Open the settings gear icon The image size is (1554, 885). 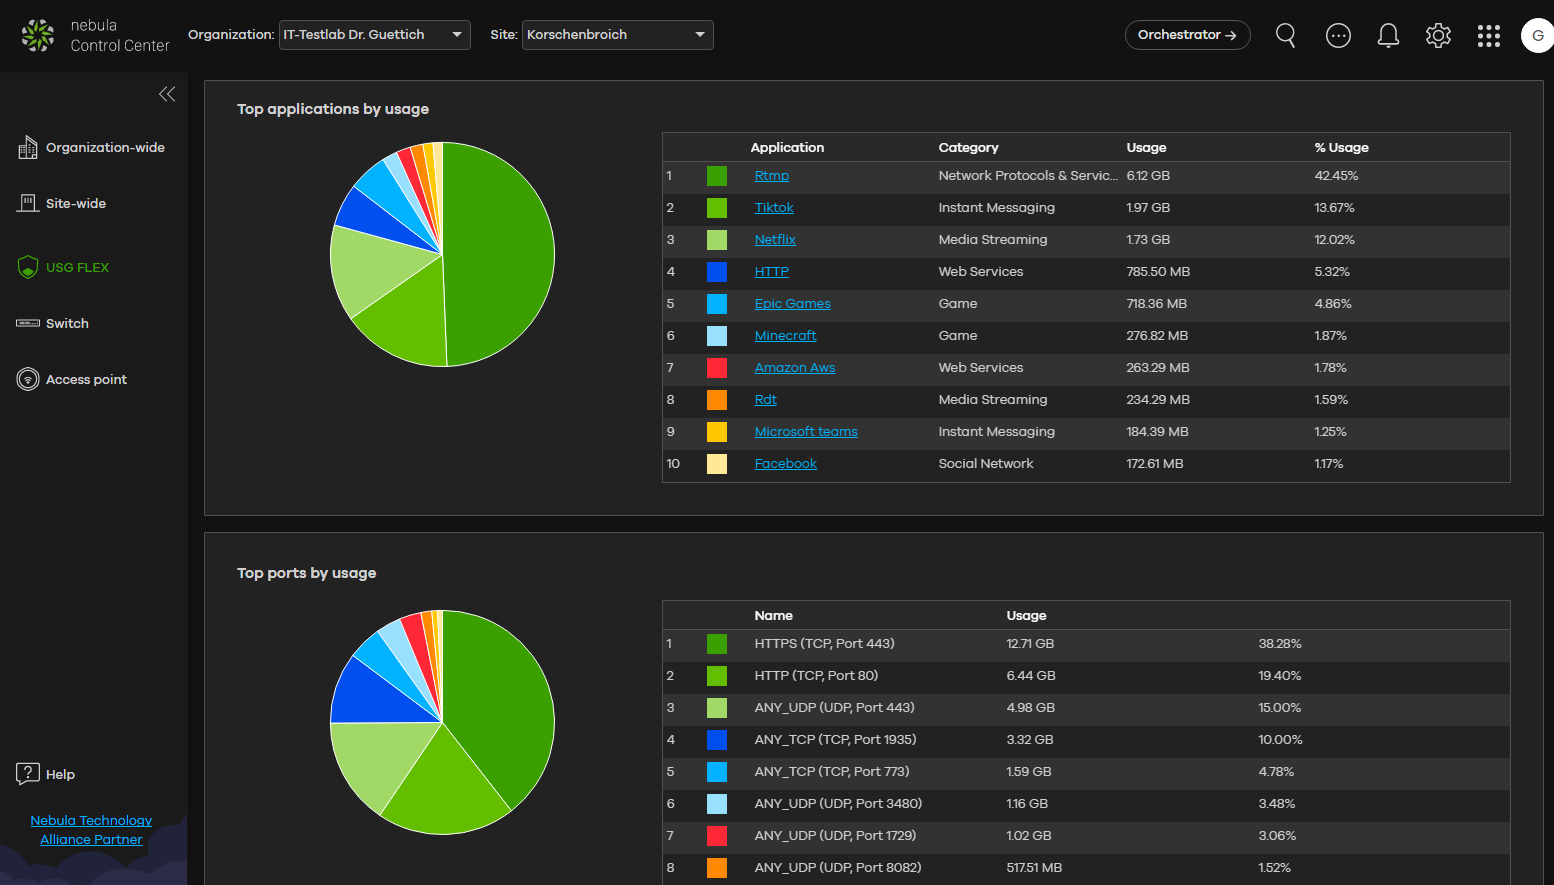click(x=1438, y=35)
